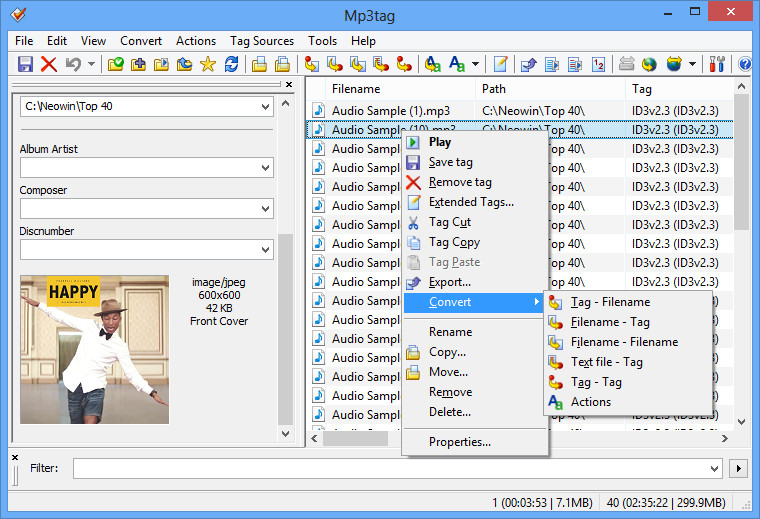Click the blue Help question mark icon

point(744,64)
